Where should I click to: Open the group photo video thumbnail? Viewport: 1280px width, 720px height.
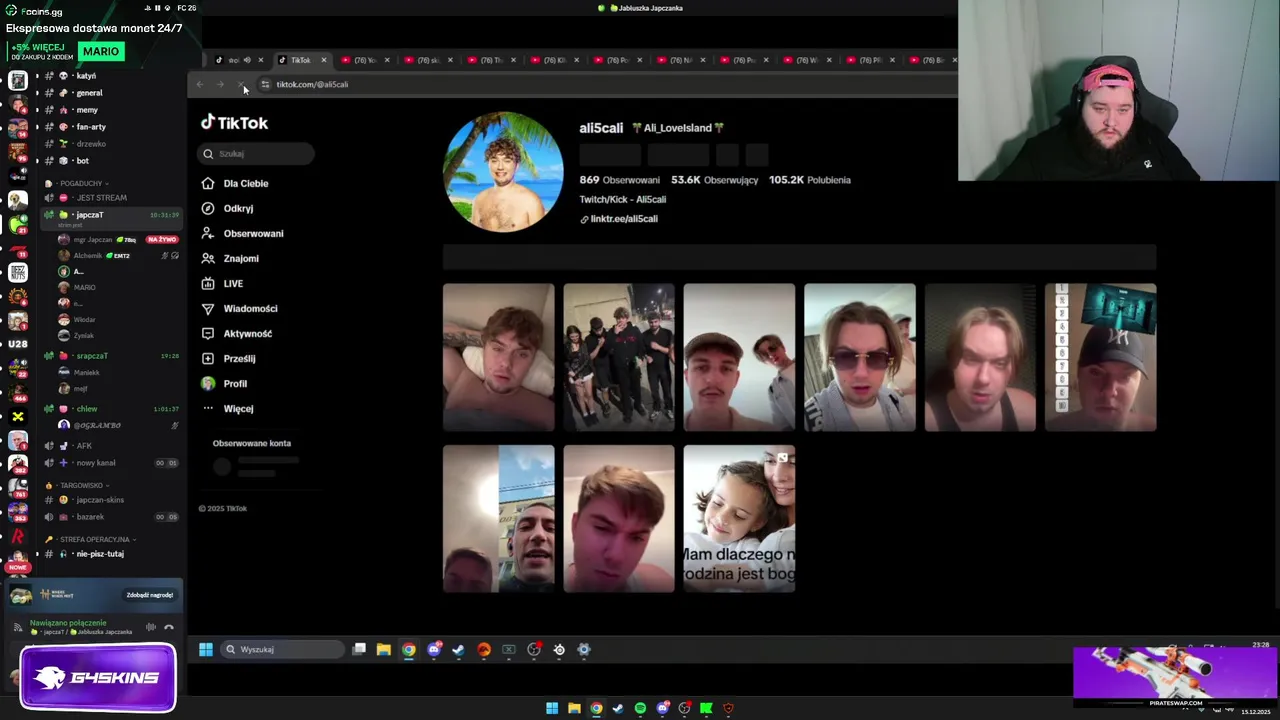pyautogui.click(x=619, y=357)
